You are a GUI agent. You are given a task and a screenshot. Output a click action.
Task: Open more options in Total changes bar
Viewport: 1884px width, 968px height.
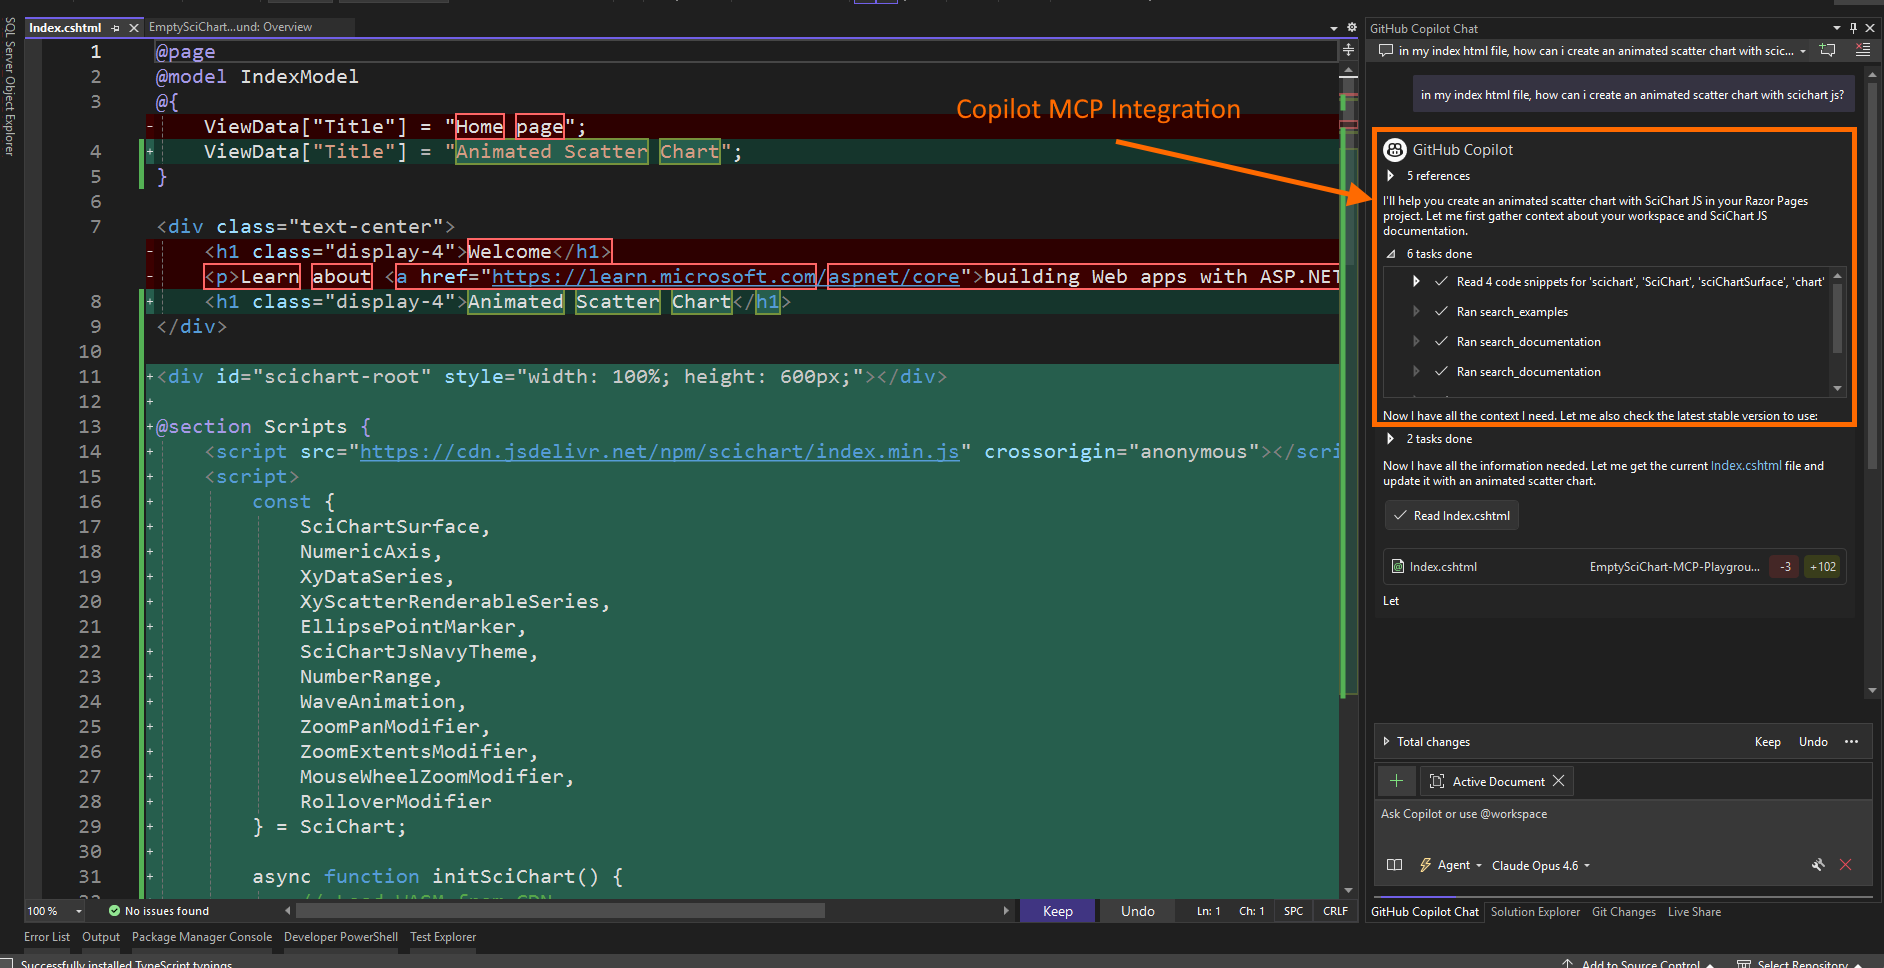point(1852,742)
